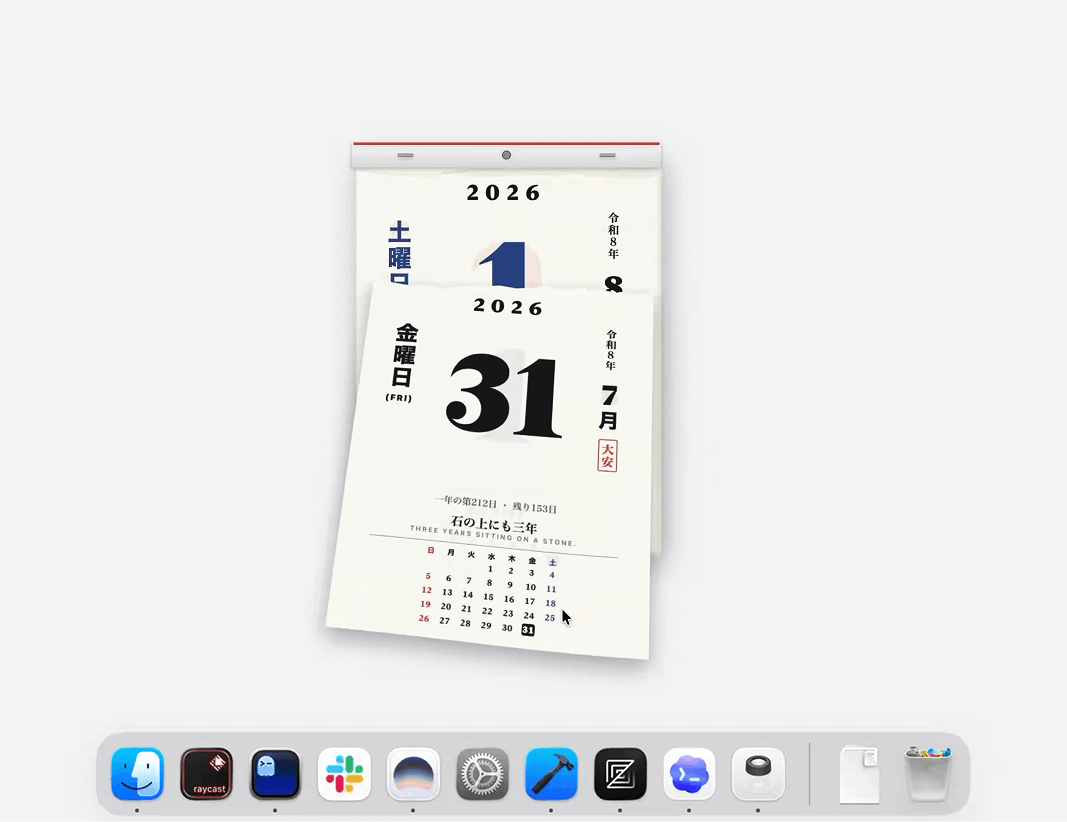Click 2026 on the front calendar page
This screenshot has width=1067, height=822.
pos(508,307)
